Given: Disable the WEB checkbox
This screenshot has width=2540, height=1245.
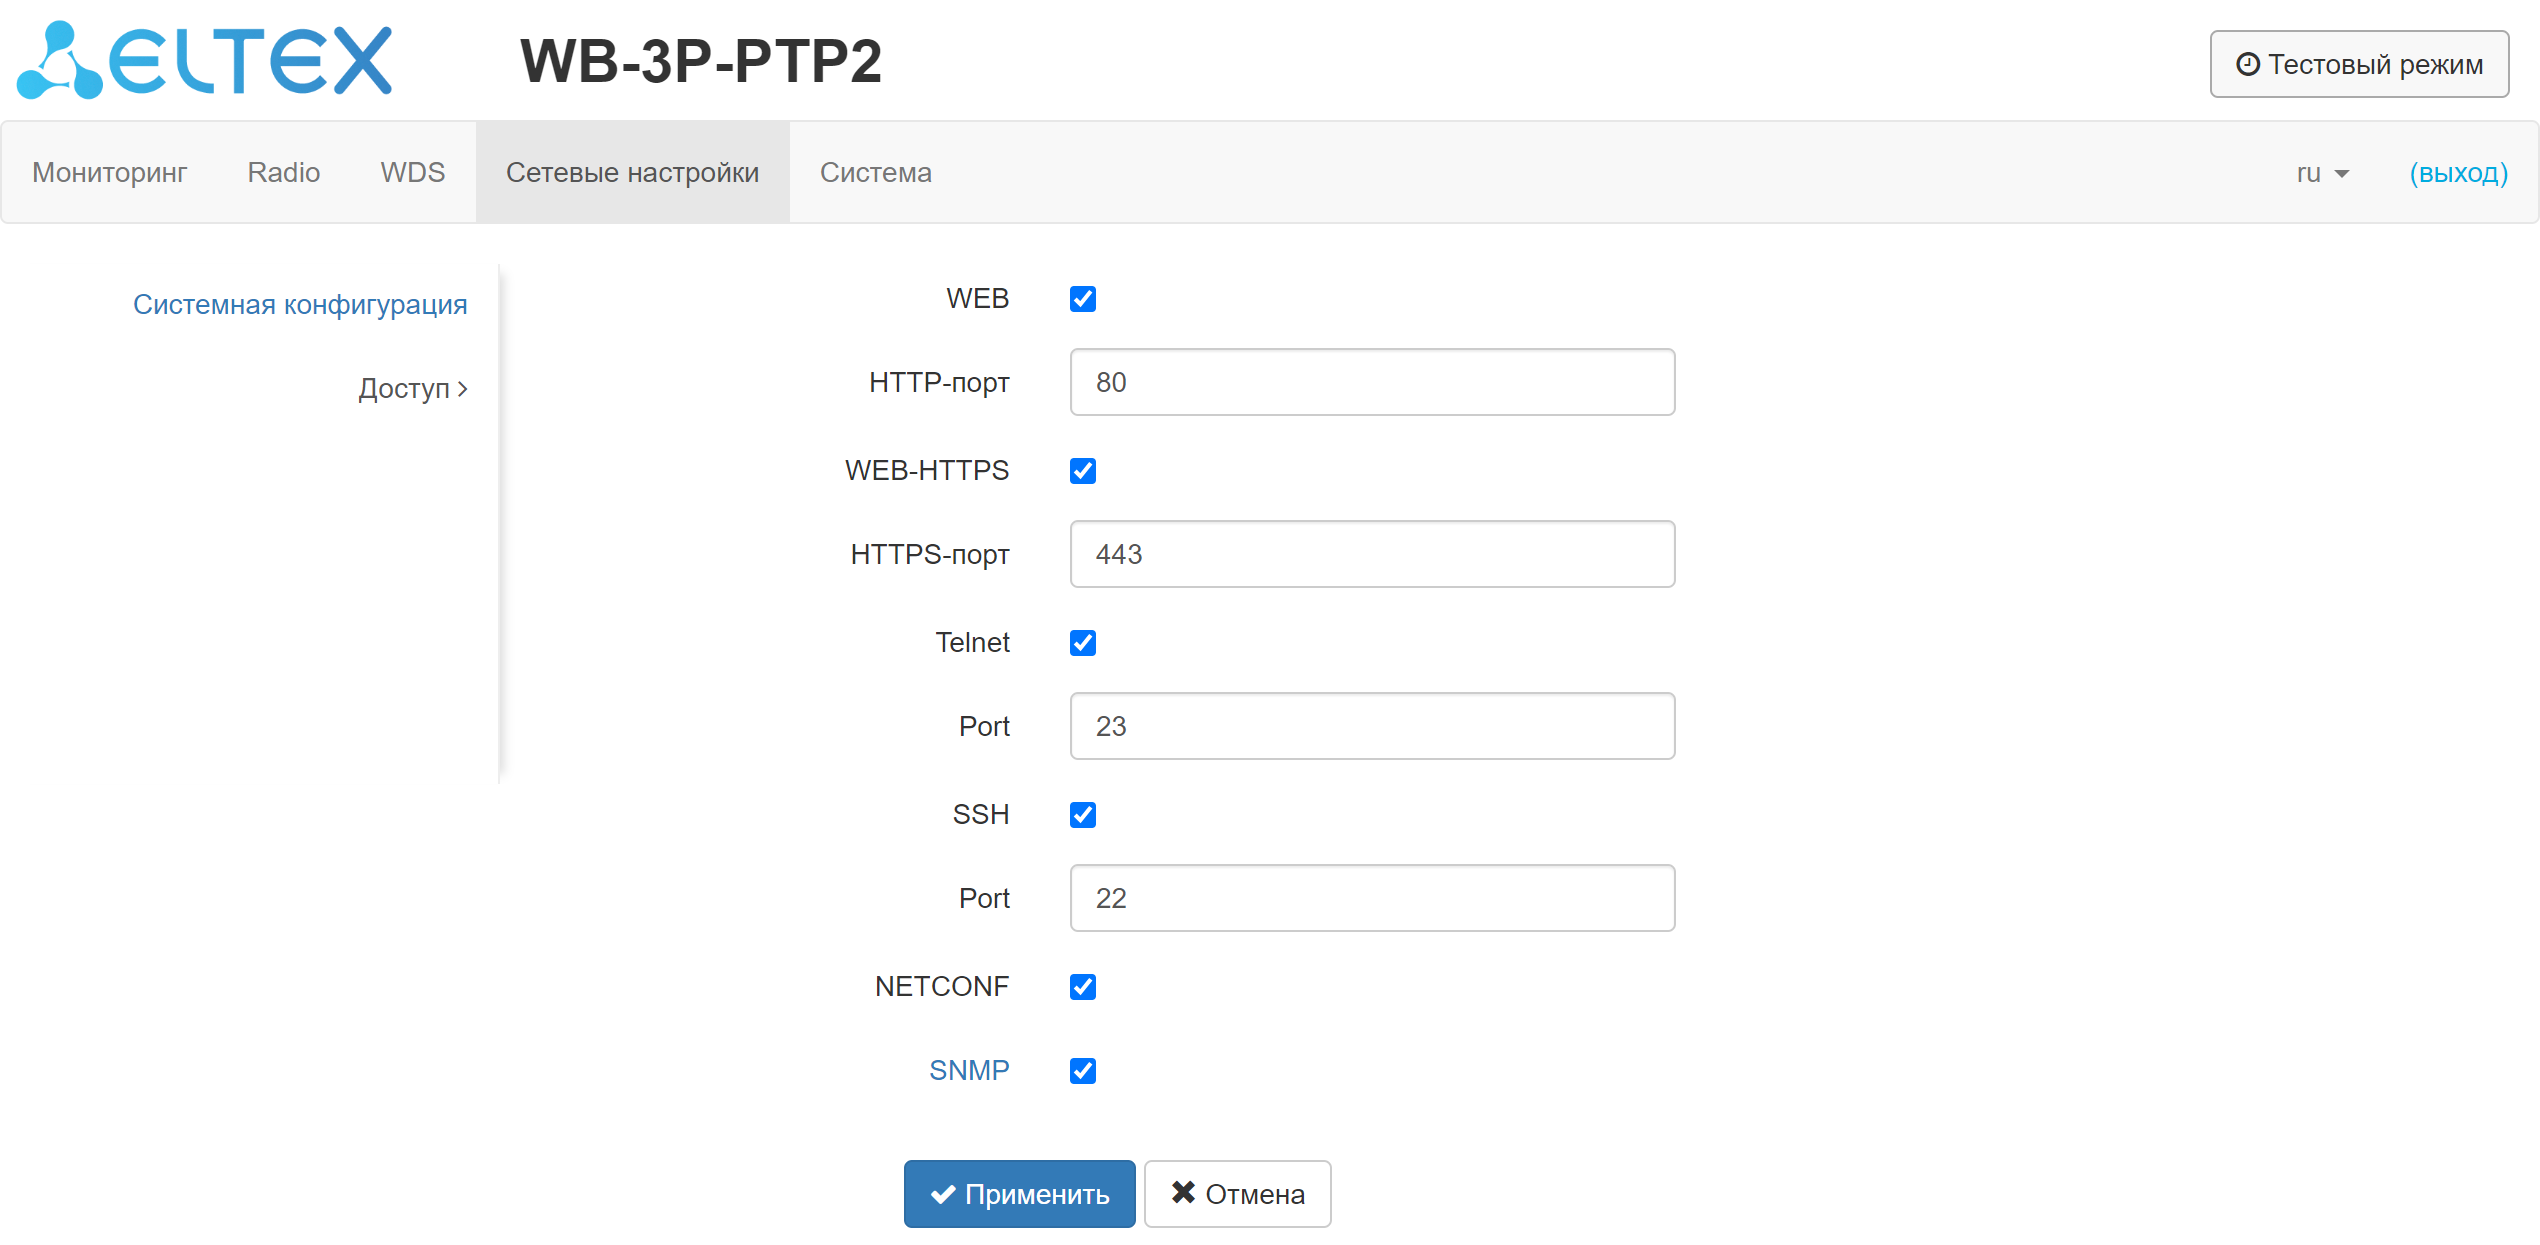Looking at the screenshot, I should [1082, 299].
